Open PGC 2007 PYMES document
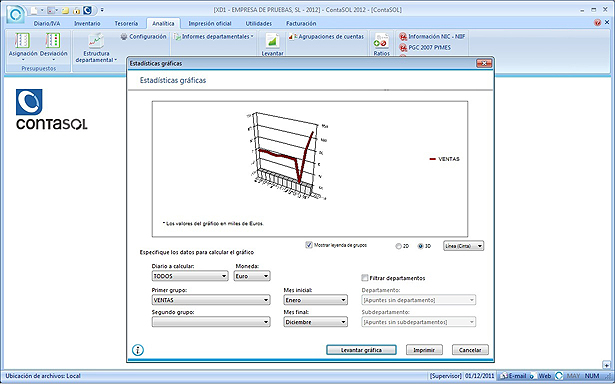615x384 pixels. tap(425, 47)
